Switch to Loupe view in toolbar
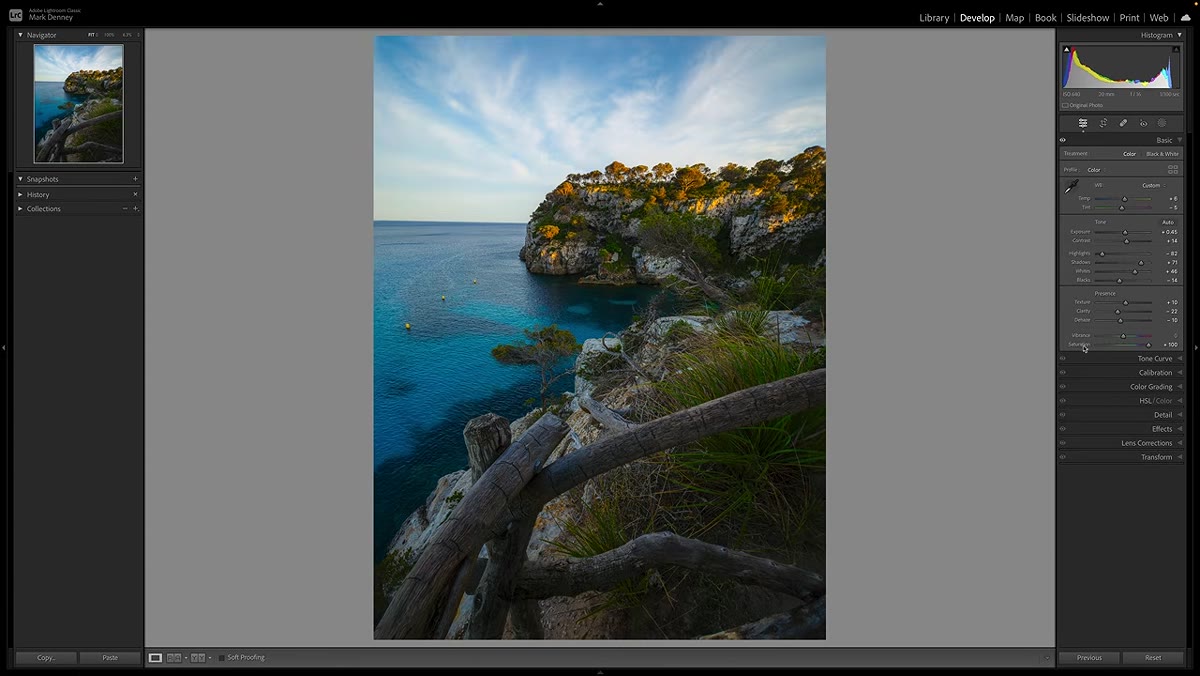 coord(155,658)
